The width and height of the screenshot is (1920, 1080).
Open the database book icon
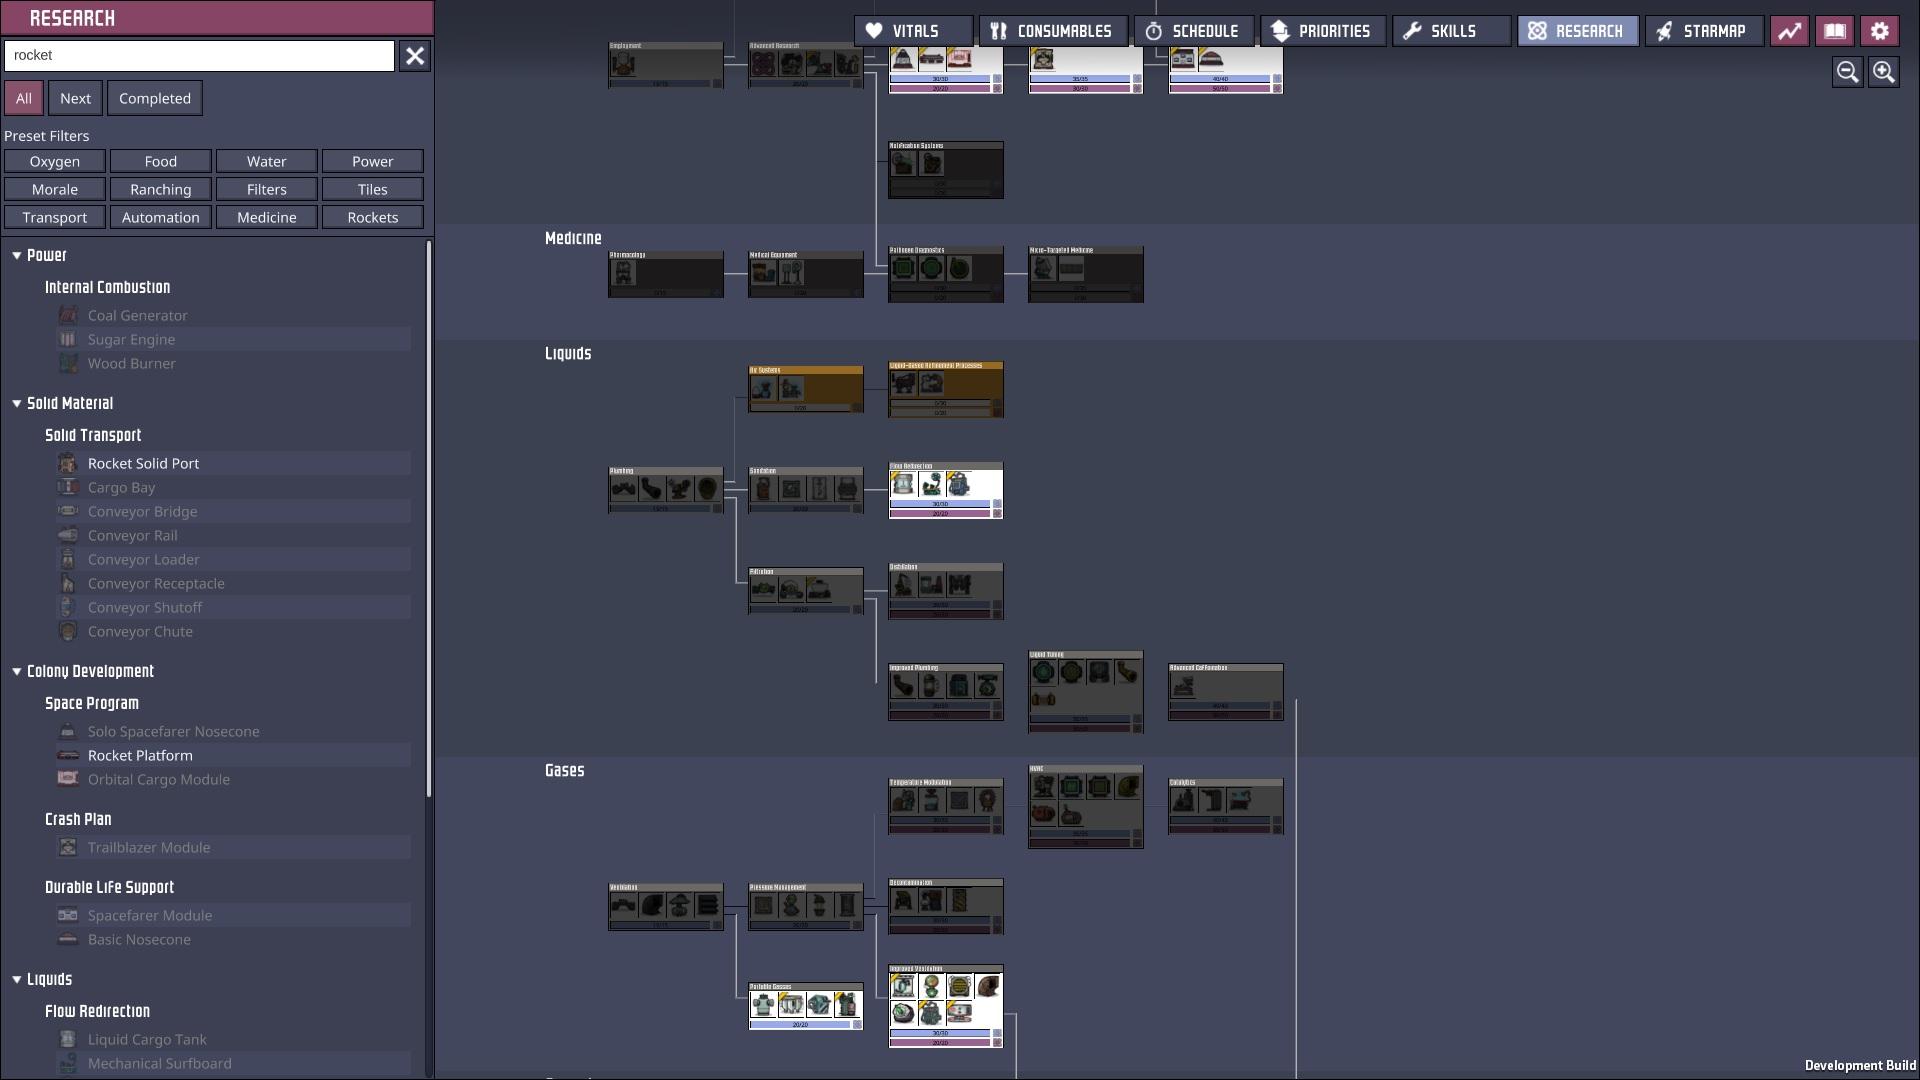tap(1834, 31)
